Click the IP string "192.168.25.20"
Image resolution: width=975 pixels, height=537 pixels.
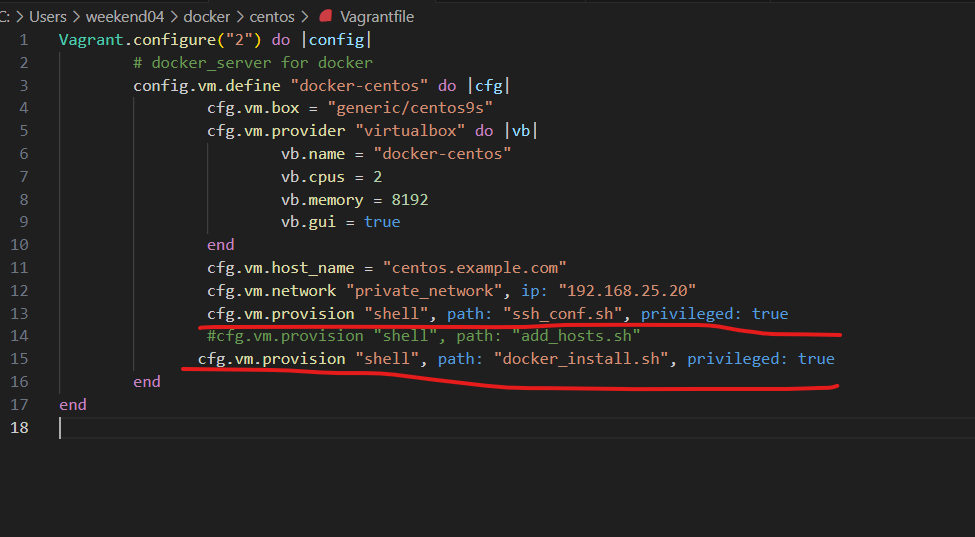click(627, 291)
